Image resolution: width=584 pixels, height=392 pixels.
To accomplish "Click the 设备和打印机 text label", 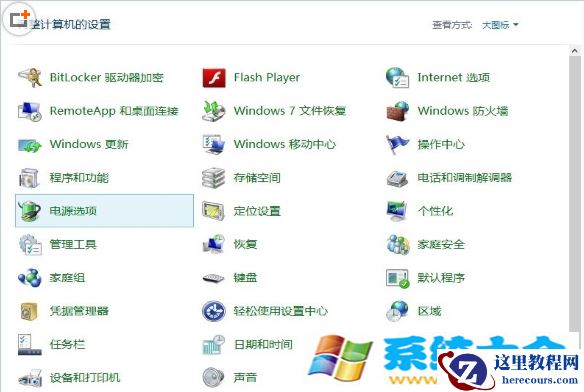I will point(85,377).
